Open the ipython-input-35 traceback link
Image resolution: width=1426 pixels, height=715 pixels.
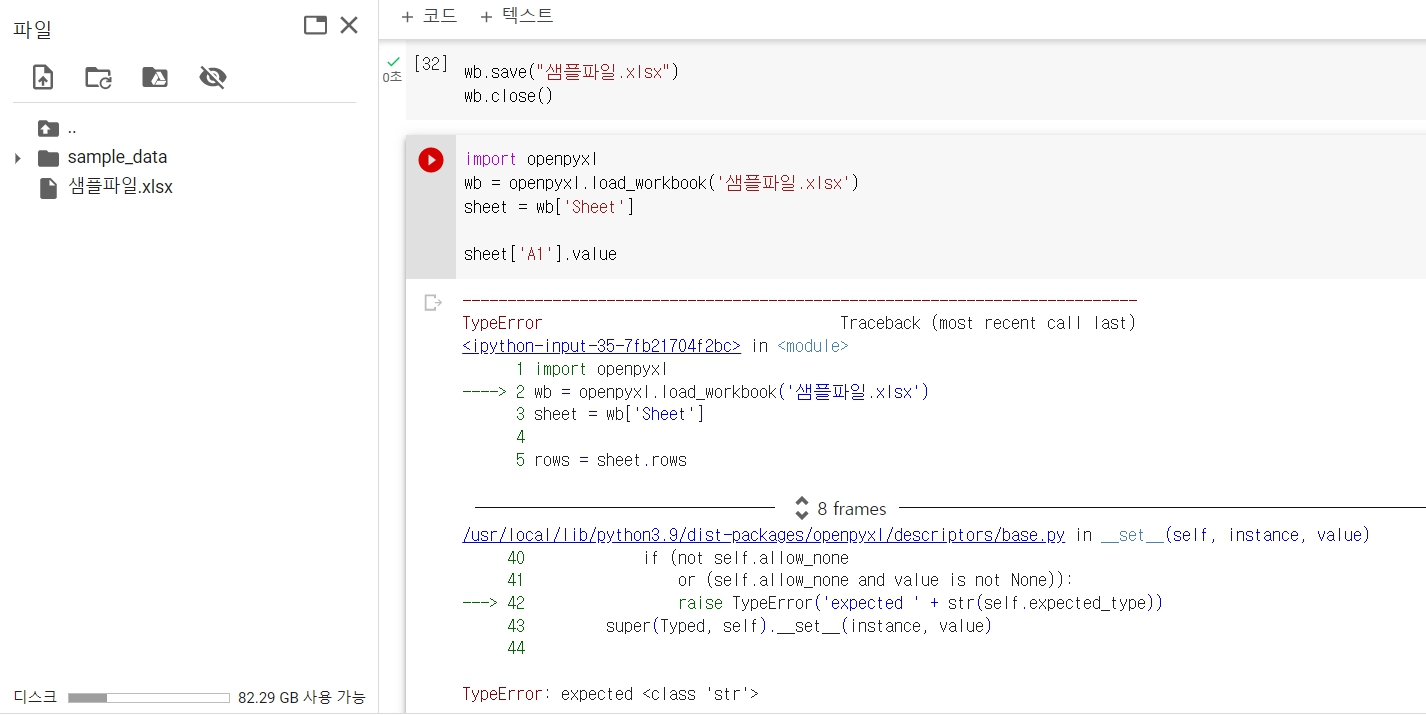click(601, 346)
